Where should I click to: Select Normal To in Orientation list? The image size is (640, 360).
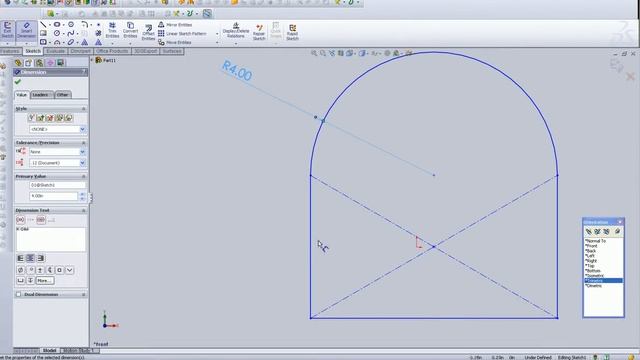(596, 241)
